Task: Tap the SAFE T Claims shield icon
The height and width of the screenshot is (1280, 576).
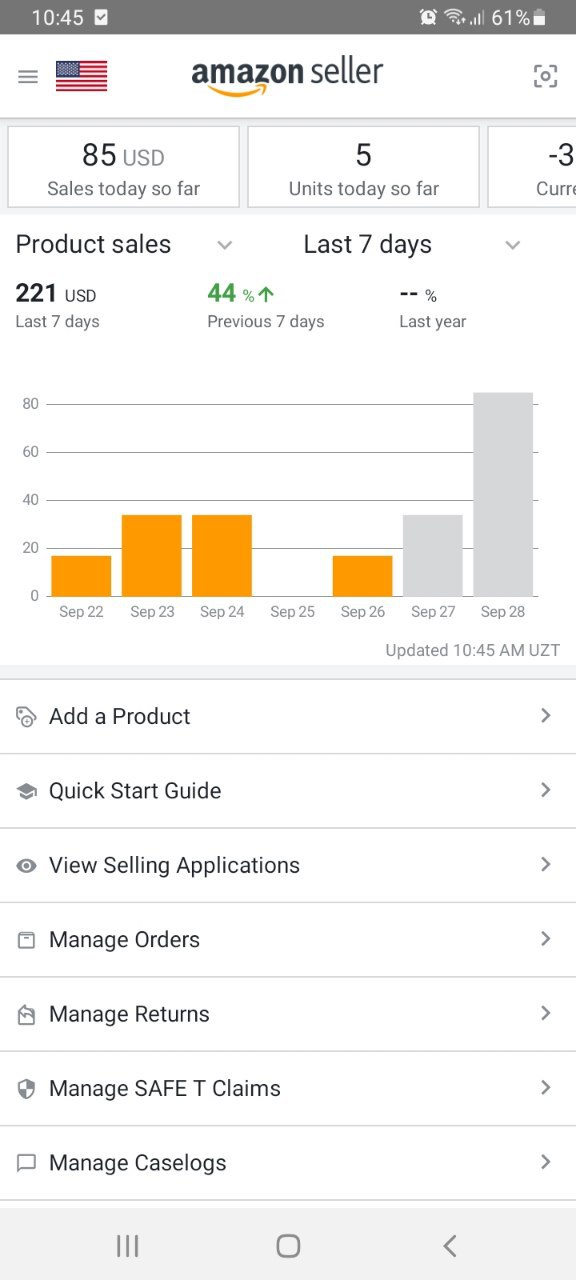Action: pyautogui.click(x=27, y=1089)
